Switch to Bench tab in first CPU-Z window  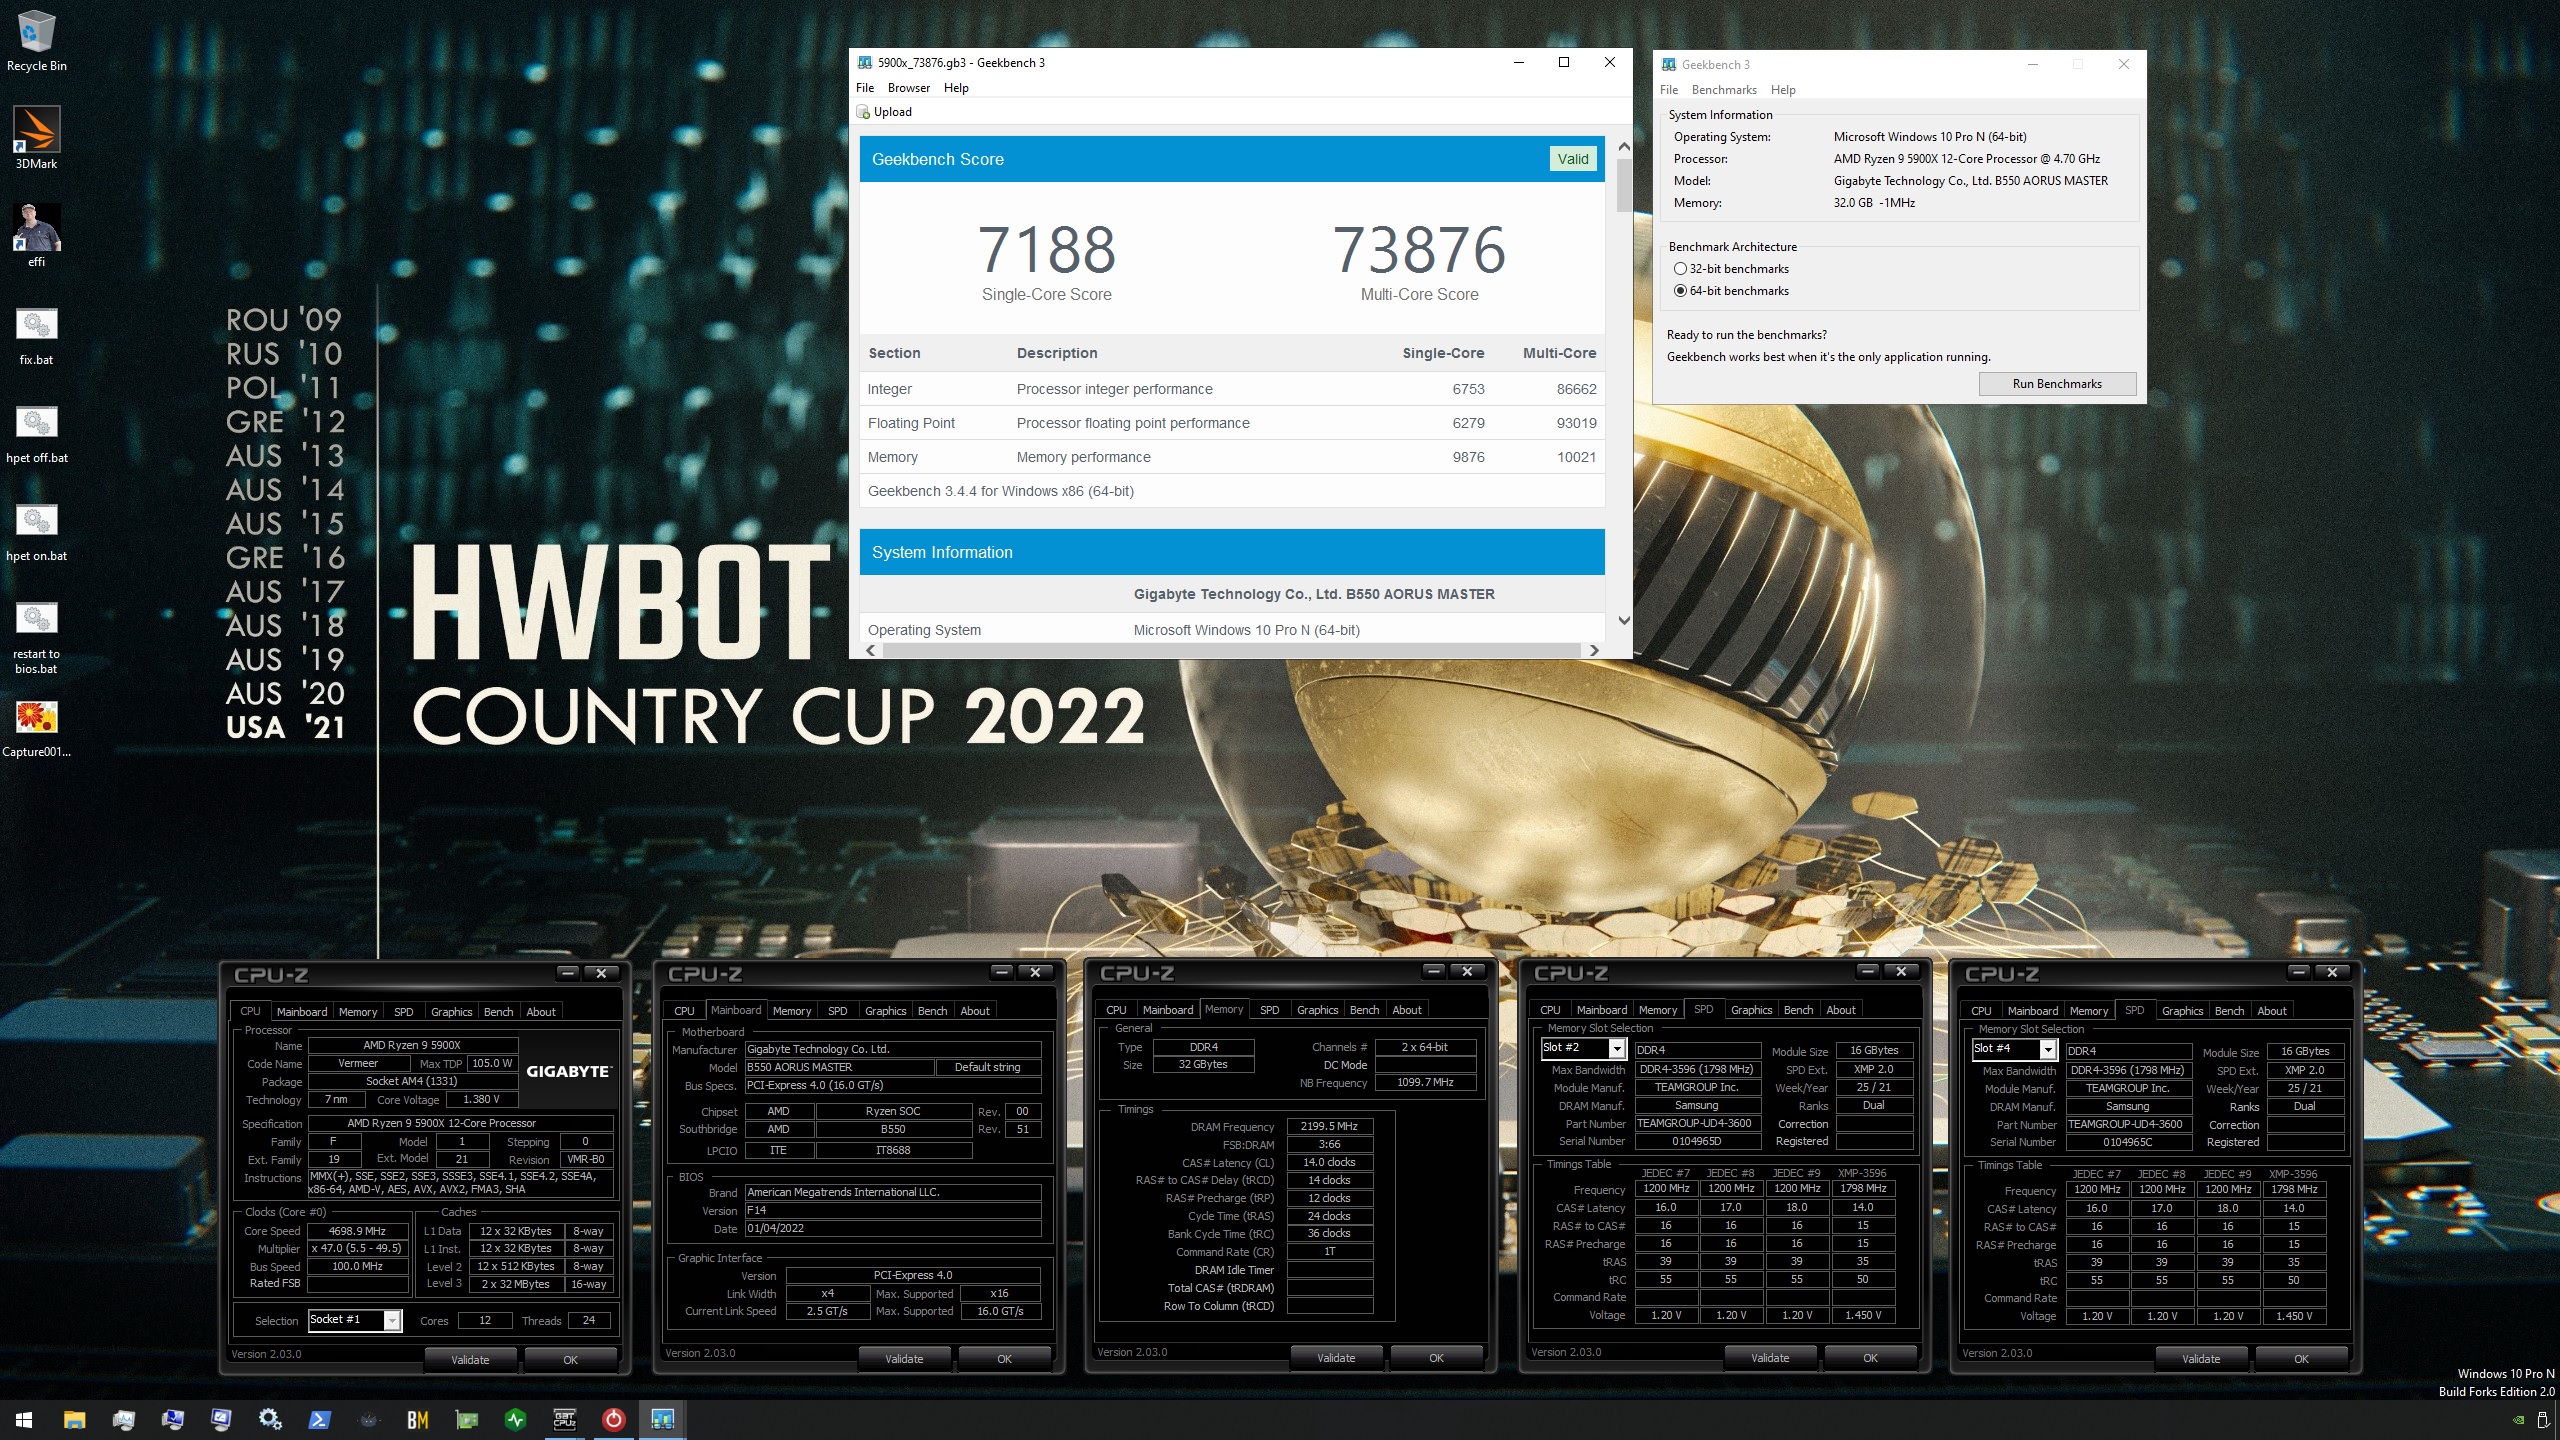tap(498, 1012)
